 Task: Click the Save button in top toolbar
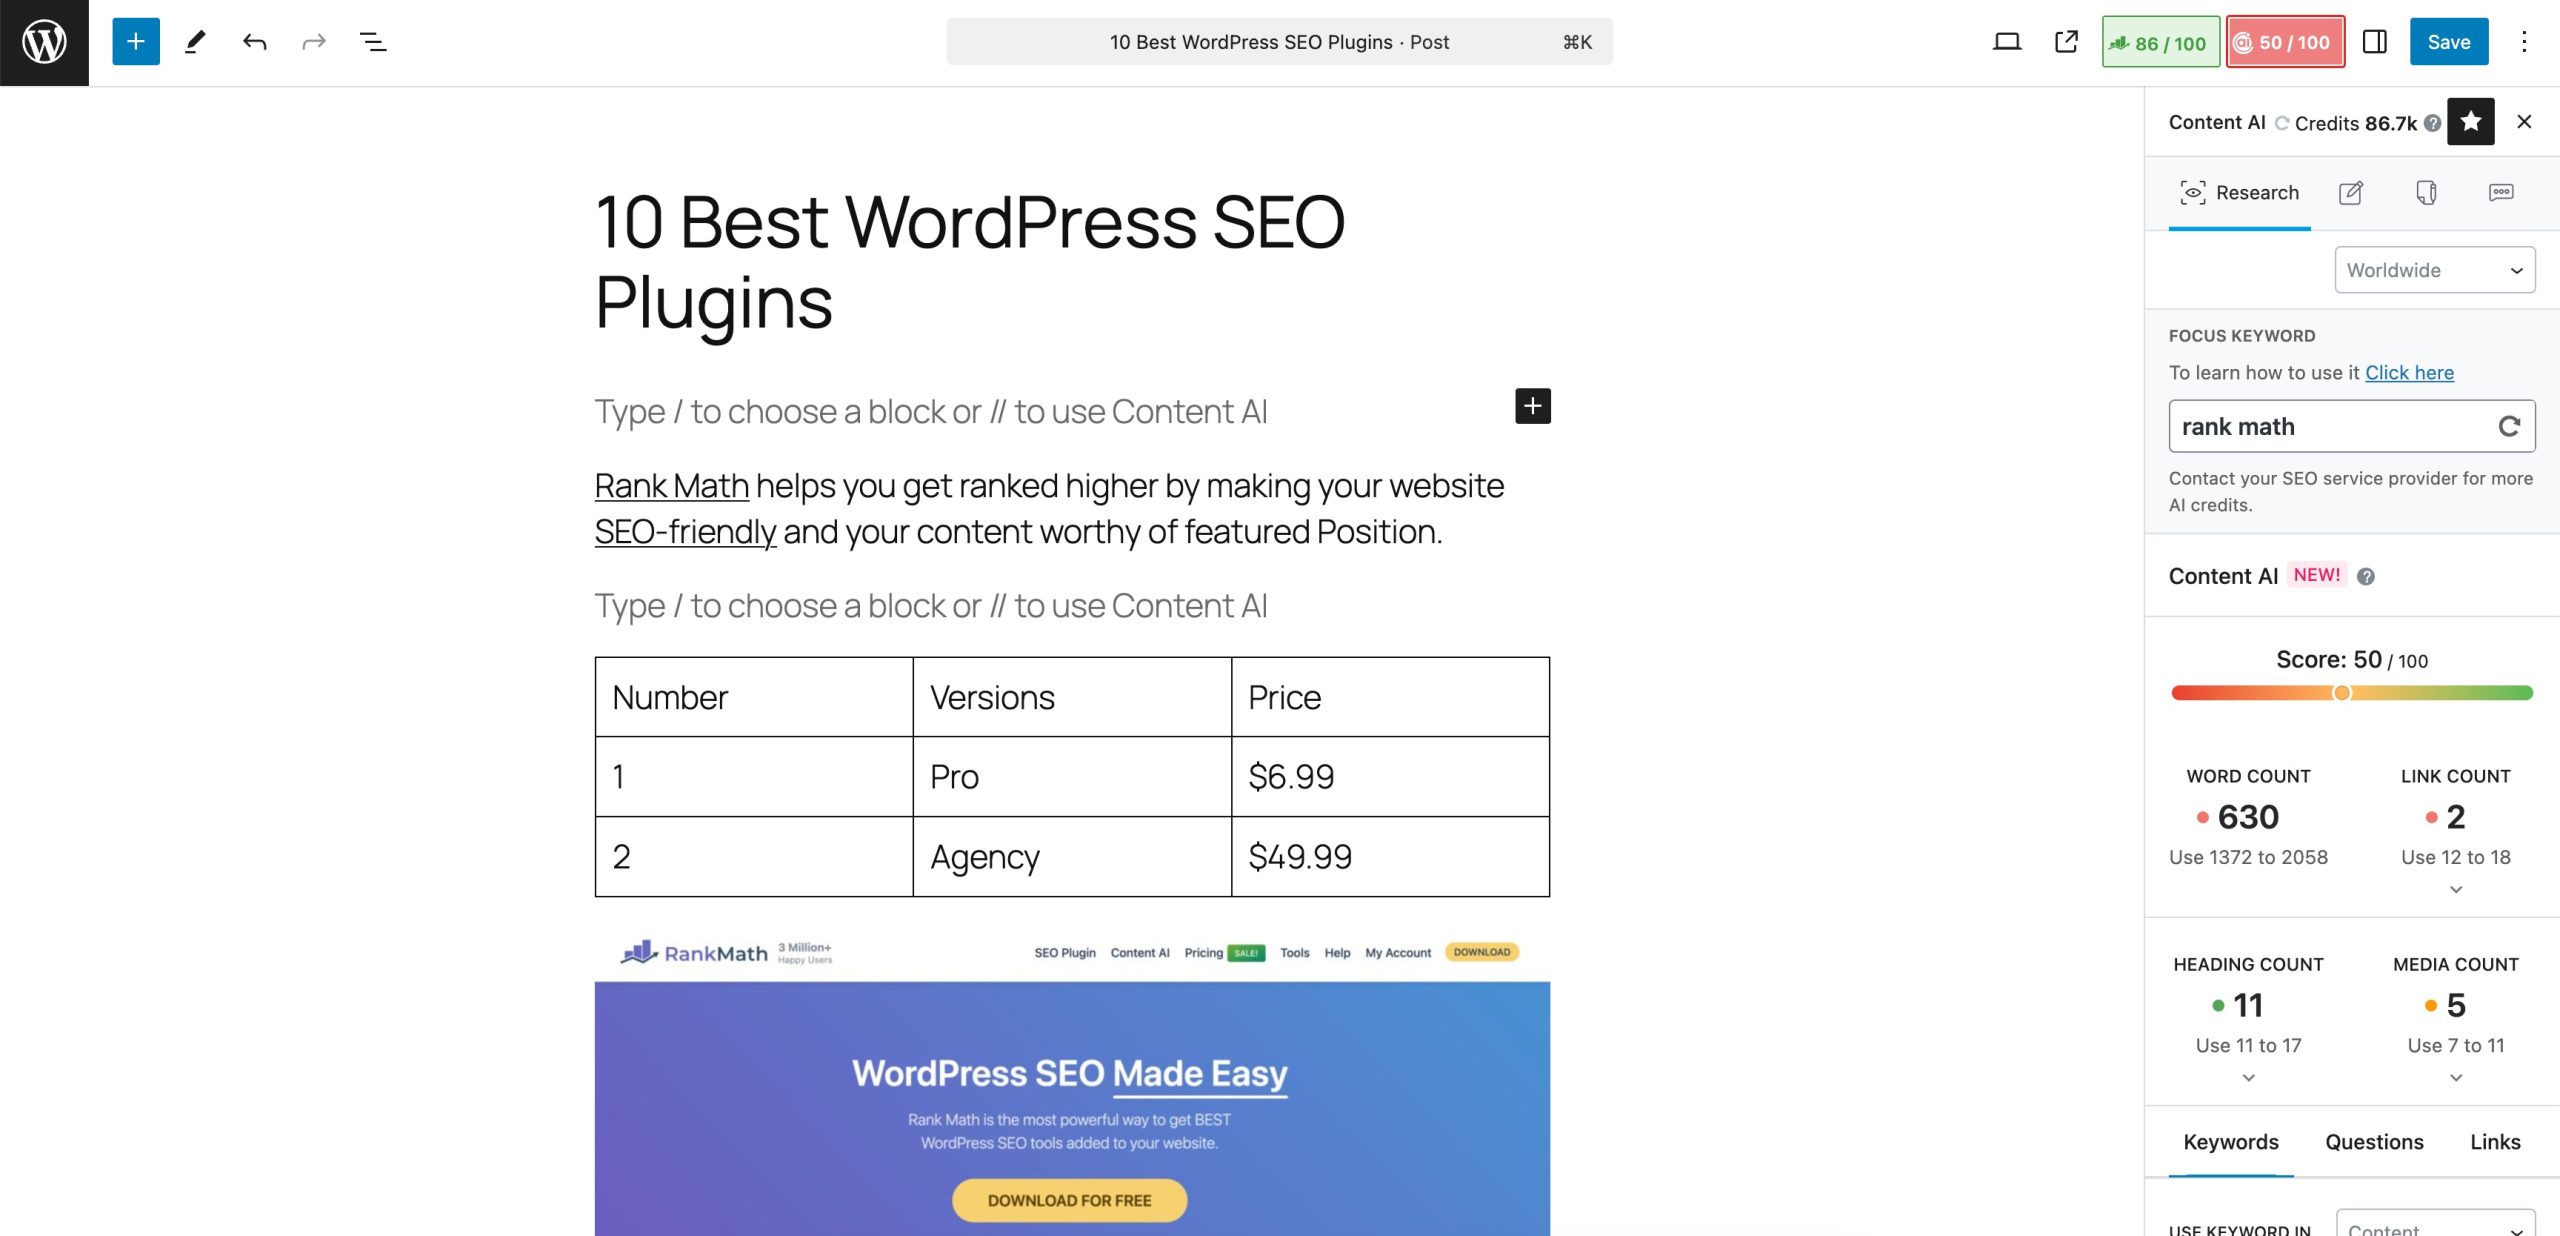tap(2449, 41)
